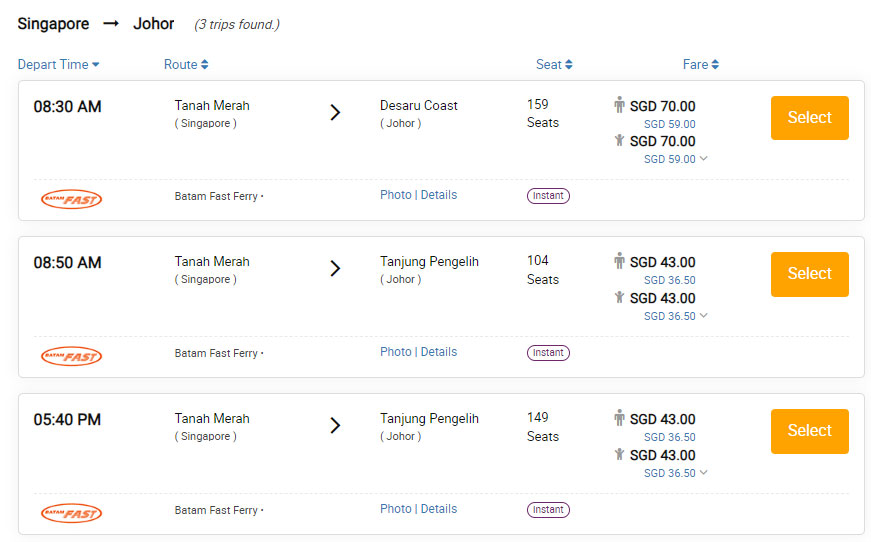The width and height of the screenshot is (871, 542).
Task: Sort trips by Route column
Action: pyautogui.click(x=186, y=64)
